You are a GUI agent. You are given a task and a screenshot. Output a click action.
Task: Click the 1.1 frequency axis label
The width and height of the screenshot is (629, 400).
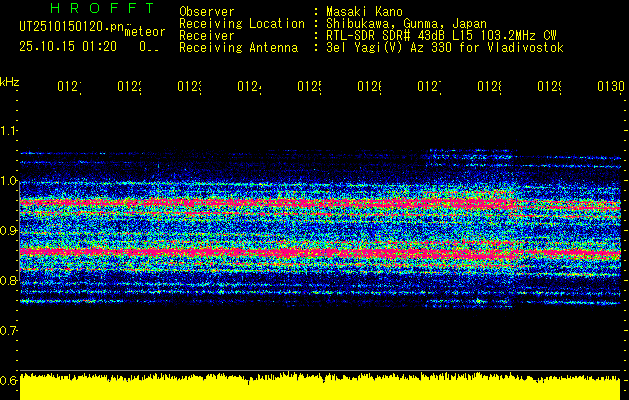8,130
